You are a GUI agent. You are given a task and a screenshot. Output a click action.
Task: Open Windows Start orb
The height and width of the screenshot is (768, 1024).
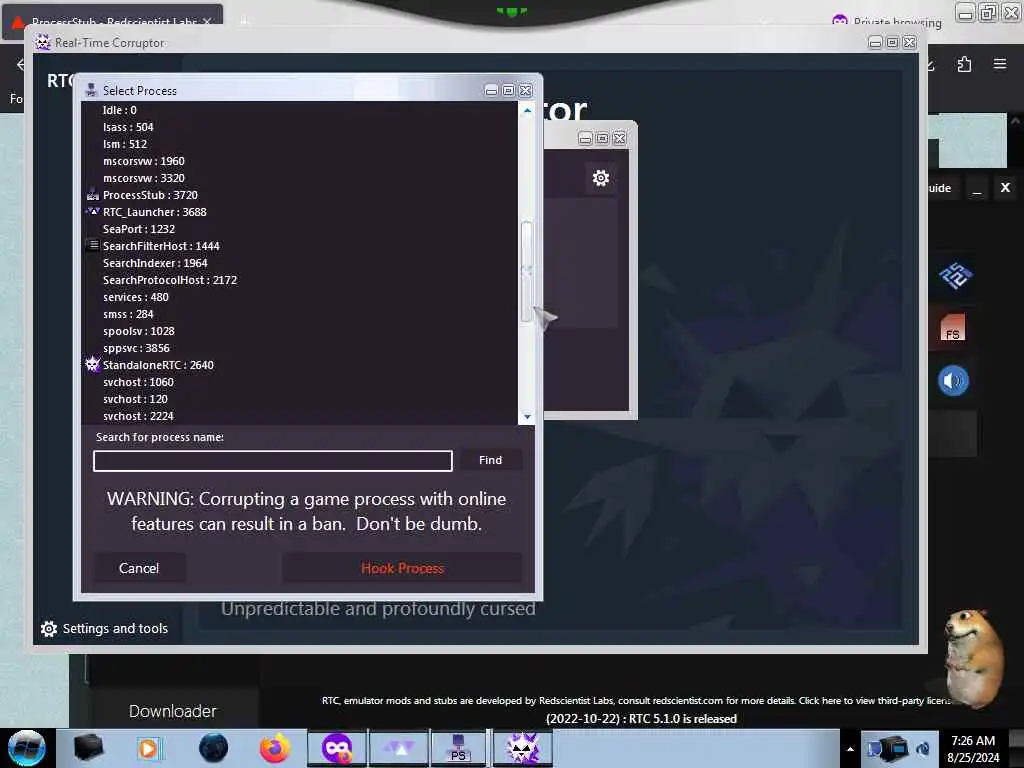coord(26,748)
